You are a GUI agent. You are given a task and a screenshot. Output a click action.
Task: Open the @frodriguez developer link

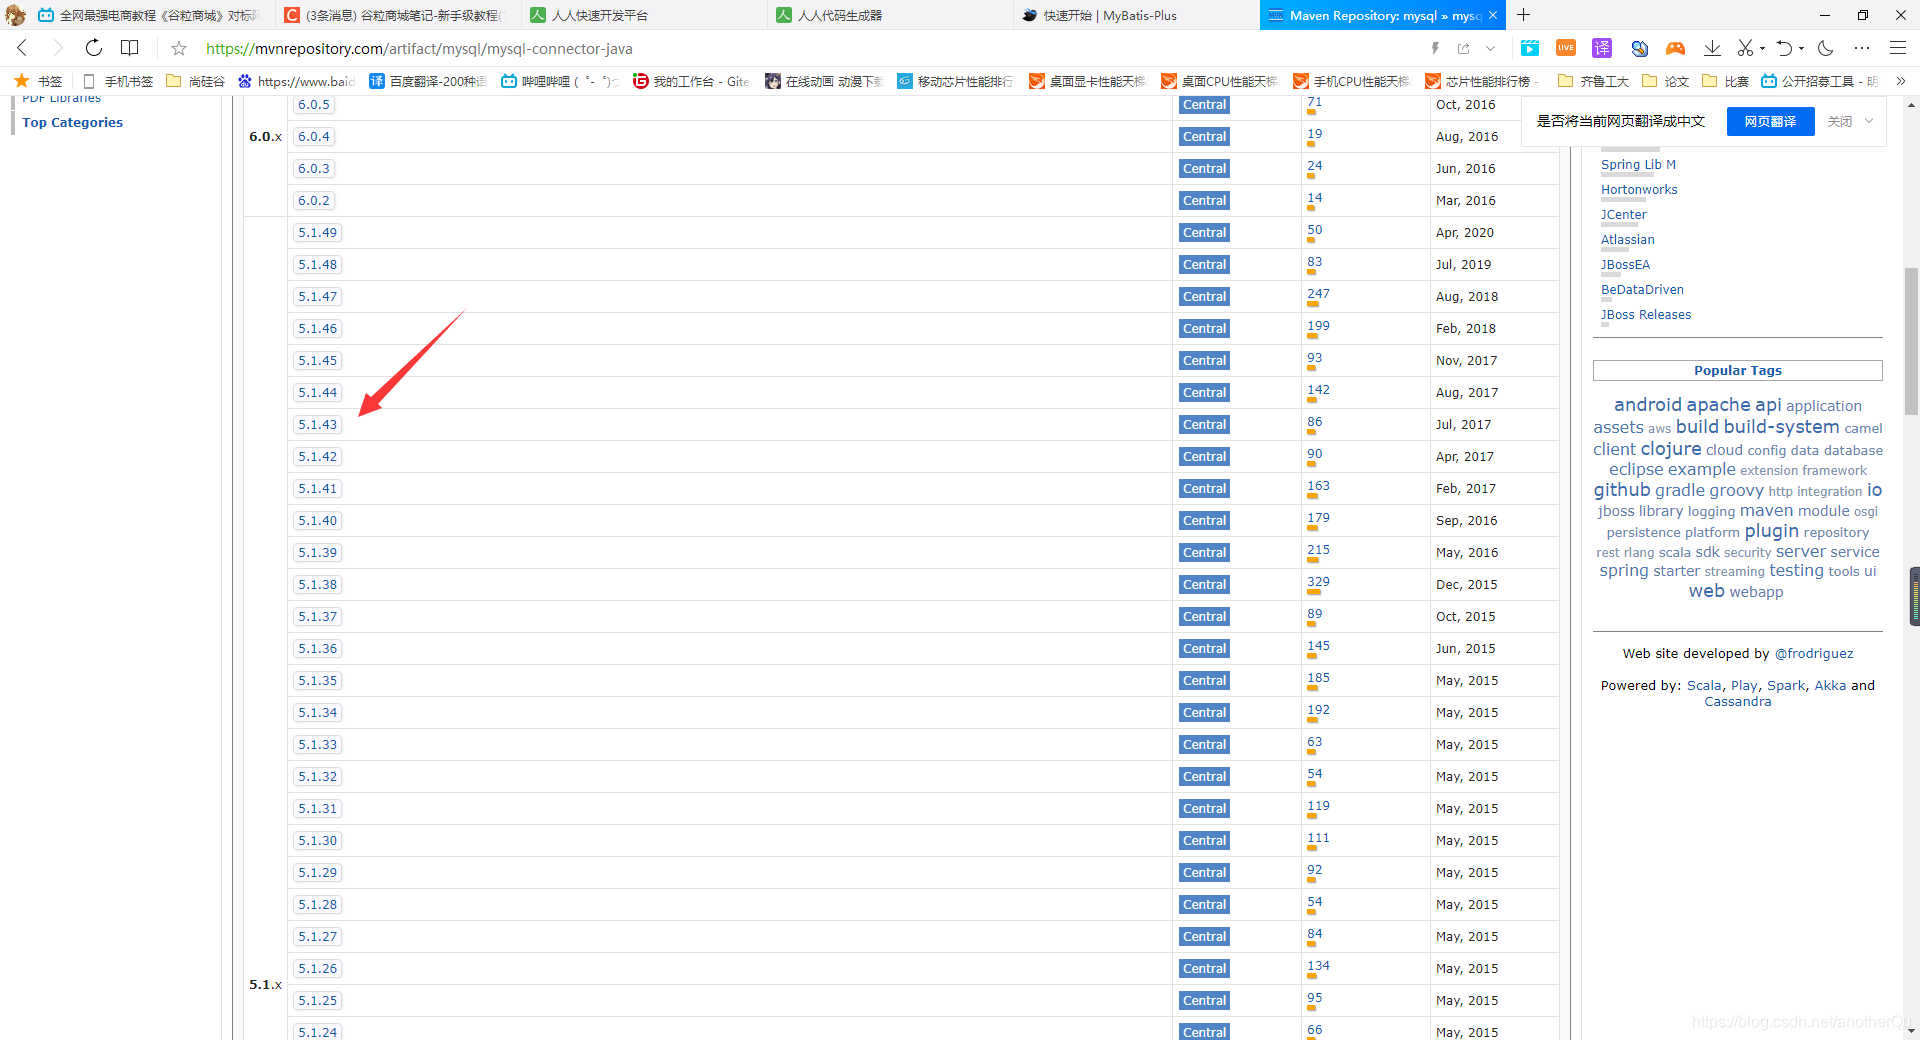(1813, 653)
